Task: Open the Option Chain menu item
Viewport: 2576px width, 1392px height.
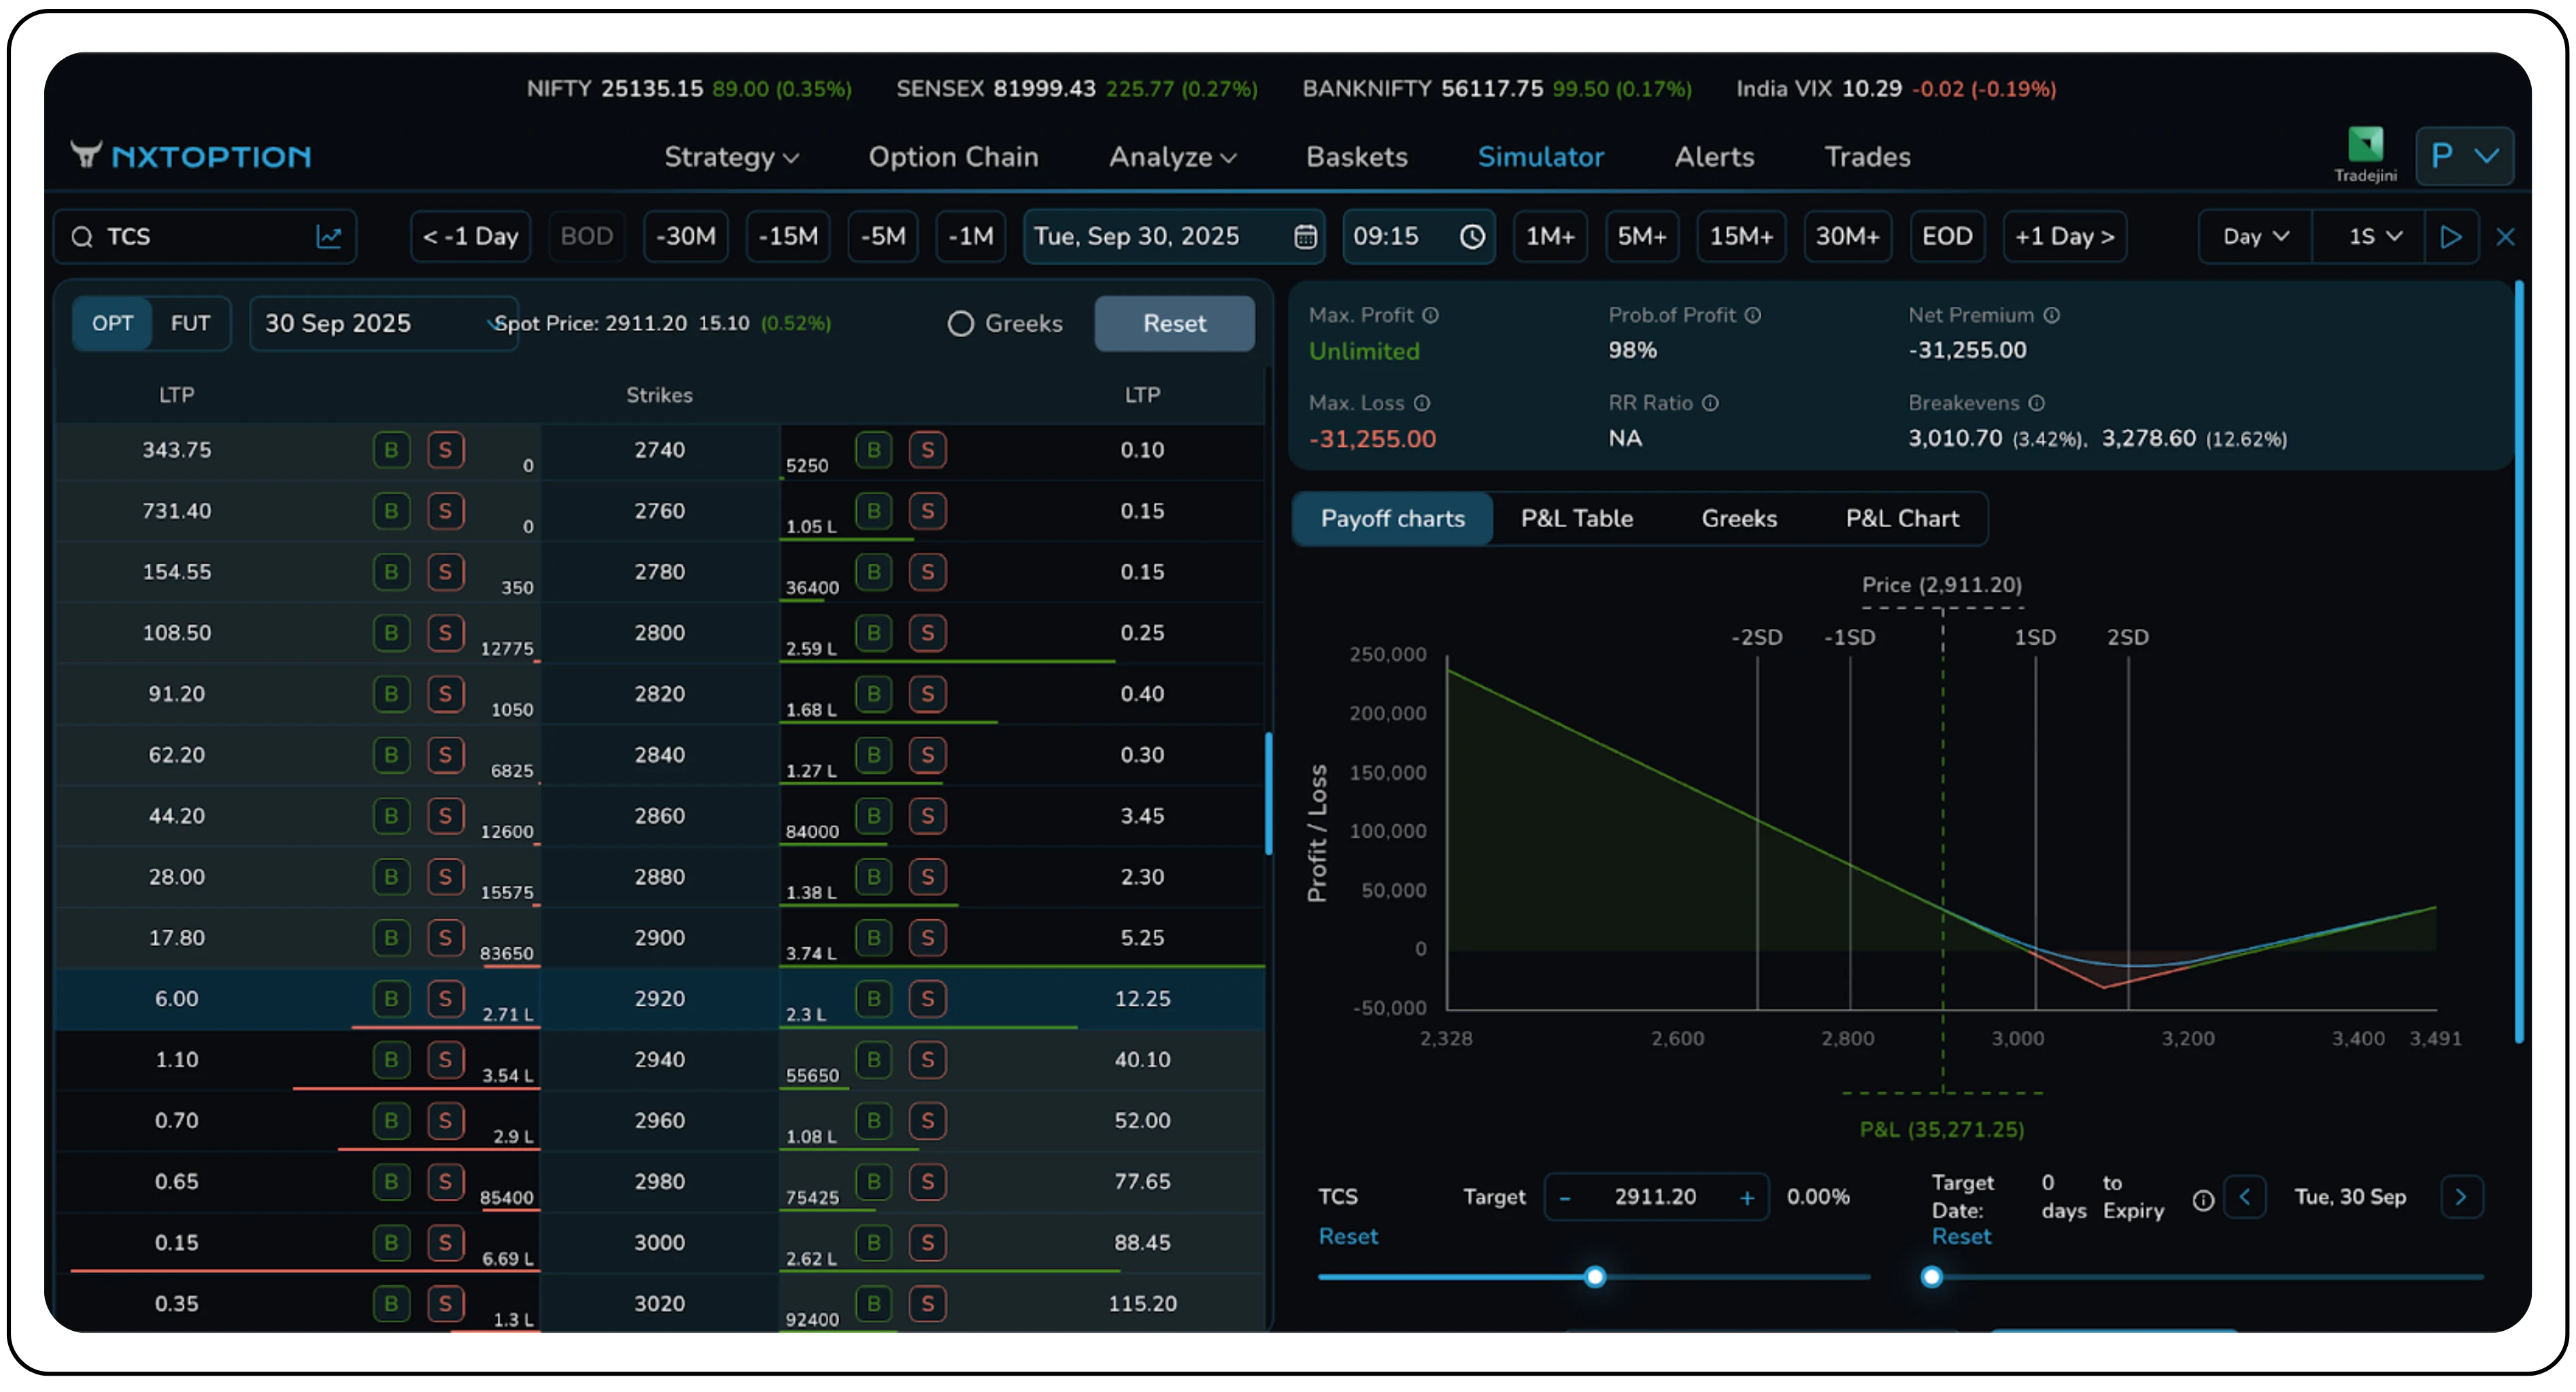Action: (953, 157)
